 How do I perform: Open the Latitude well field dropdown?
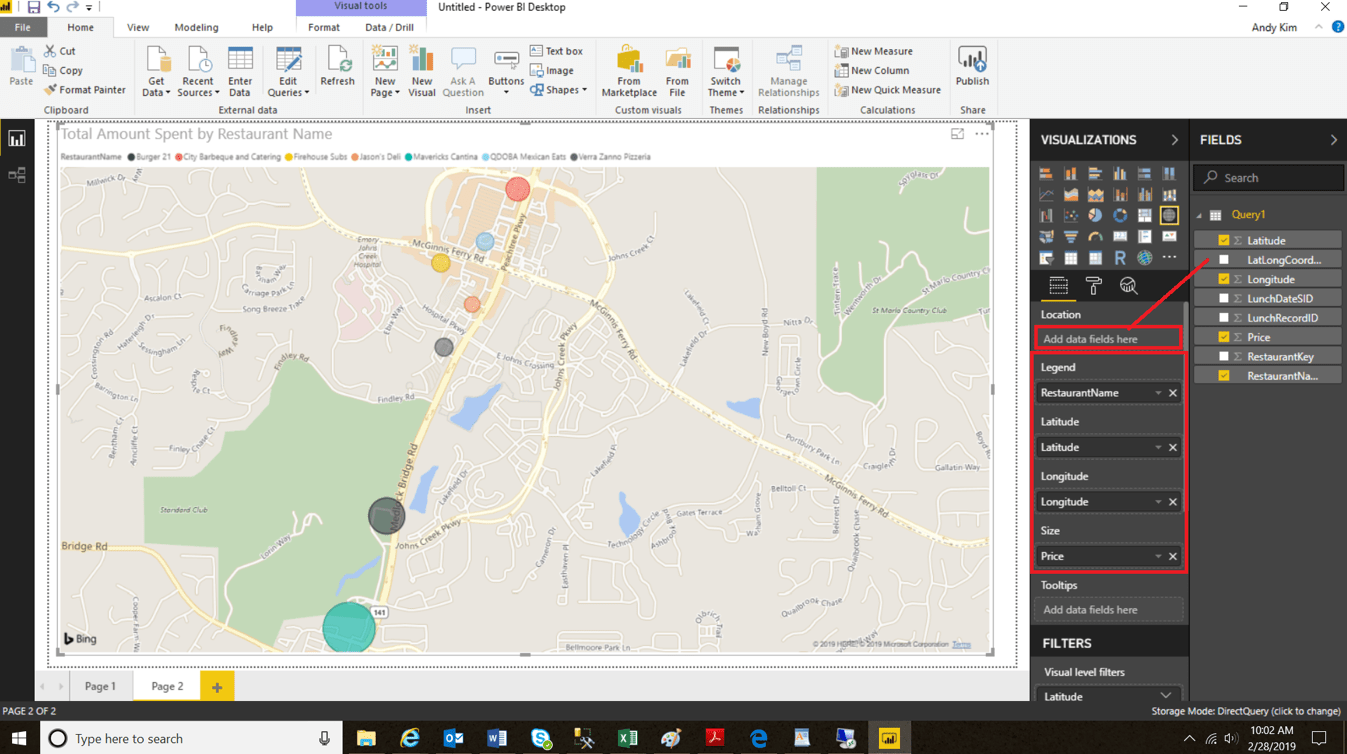coord(1158,447)
